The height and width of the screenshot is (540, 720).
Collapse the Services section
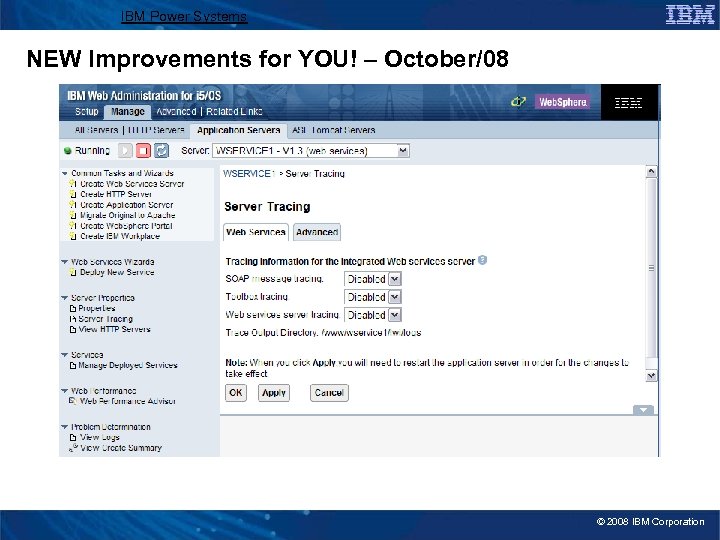pos(65,354)
